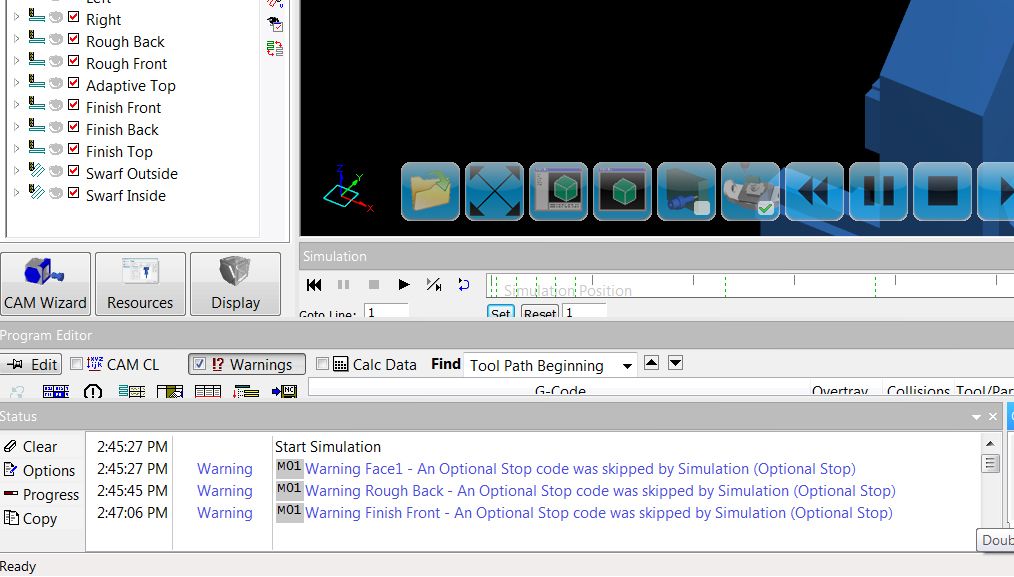This screenshot has width=1014, height=577.
Task: Toggle visibility of Swarf Inside operation
Action: [x=56, y=193]
